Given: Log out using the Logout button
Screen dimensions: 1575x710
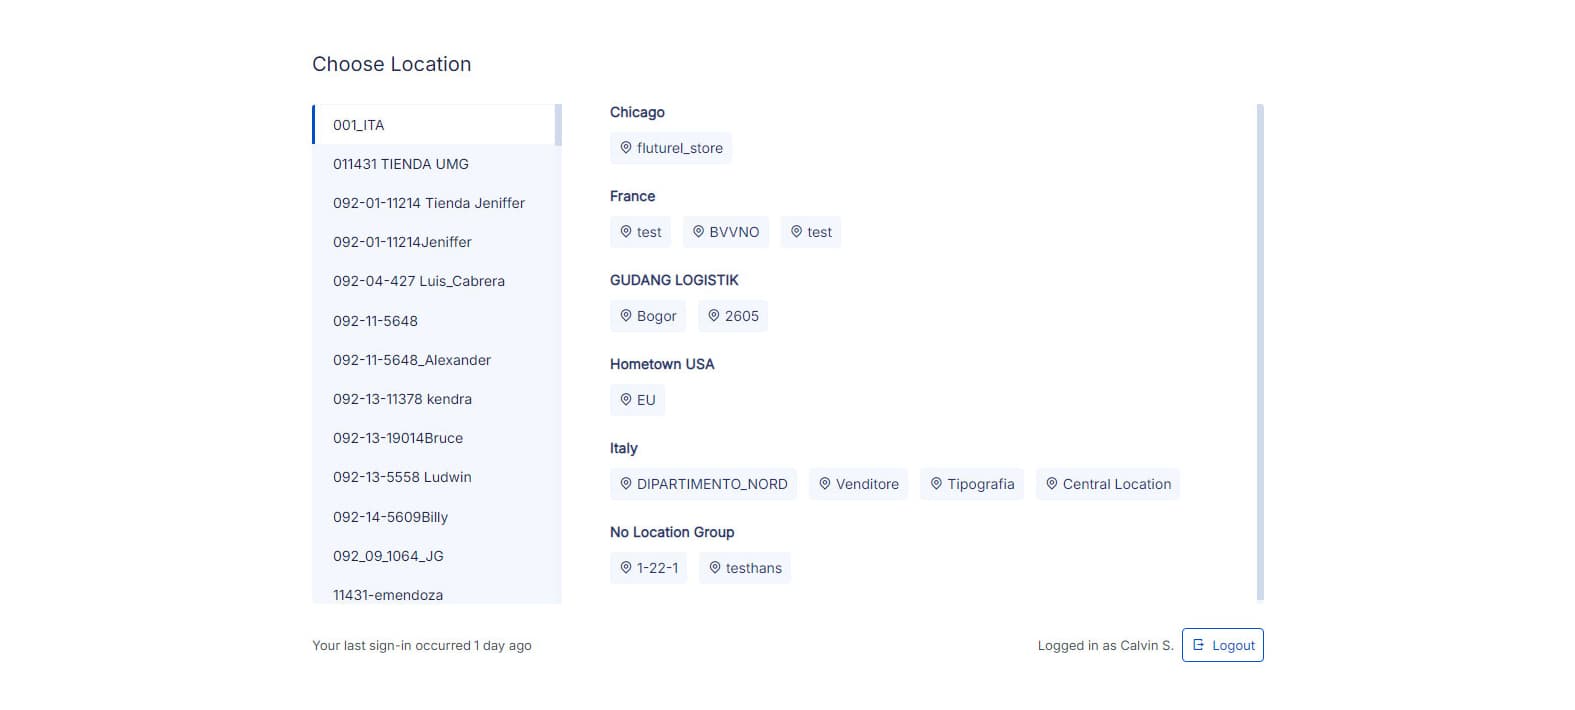Looking at the screenshot, I should pyautogui.click(x=1222, y=645).
